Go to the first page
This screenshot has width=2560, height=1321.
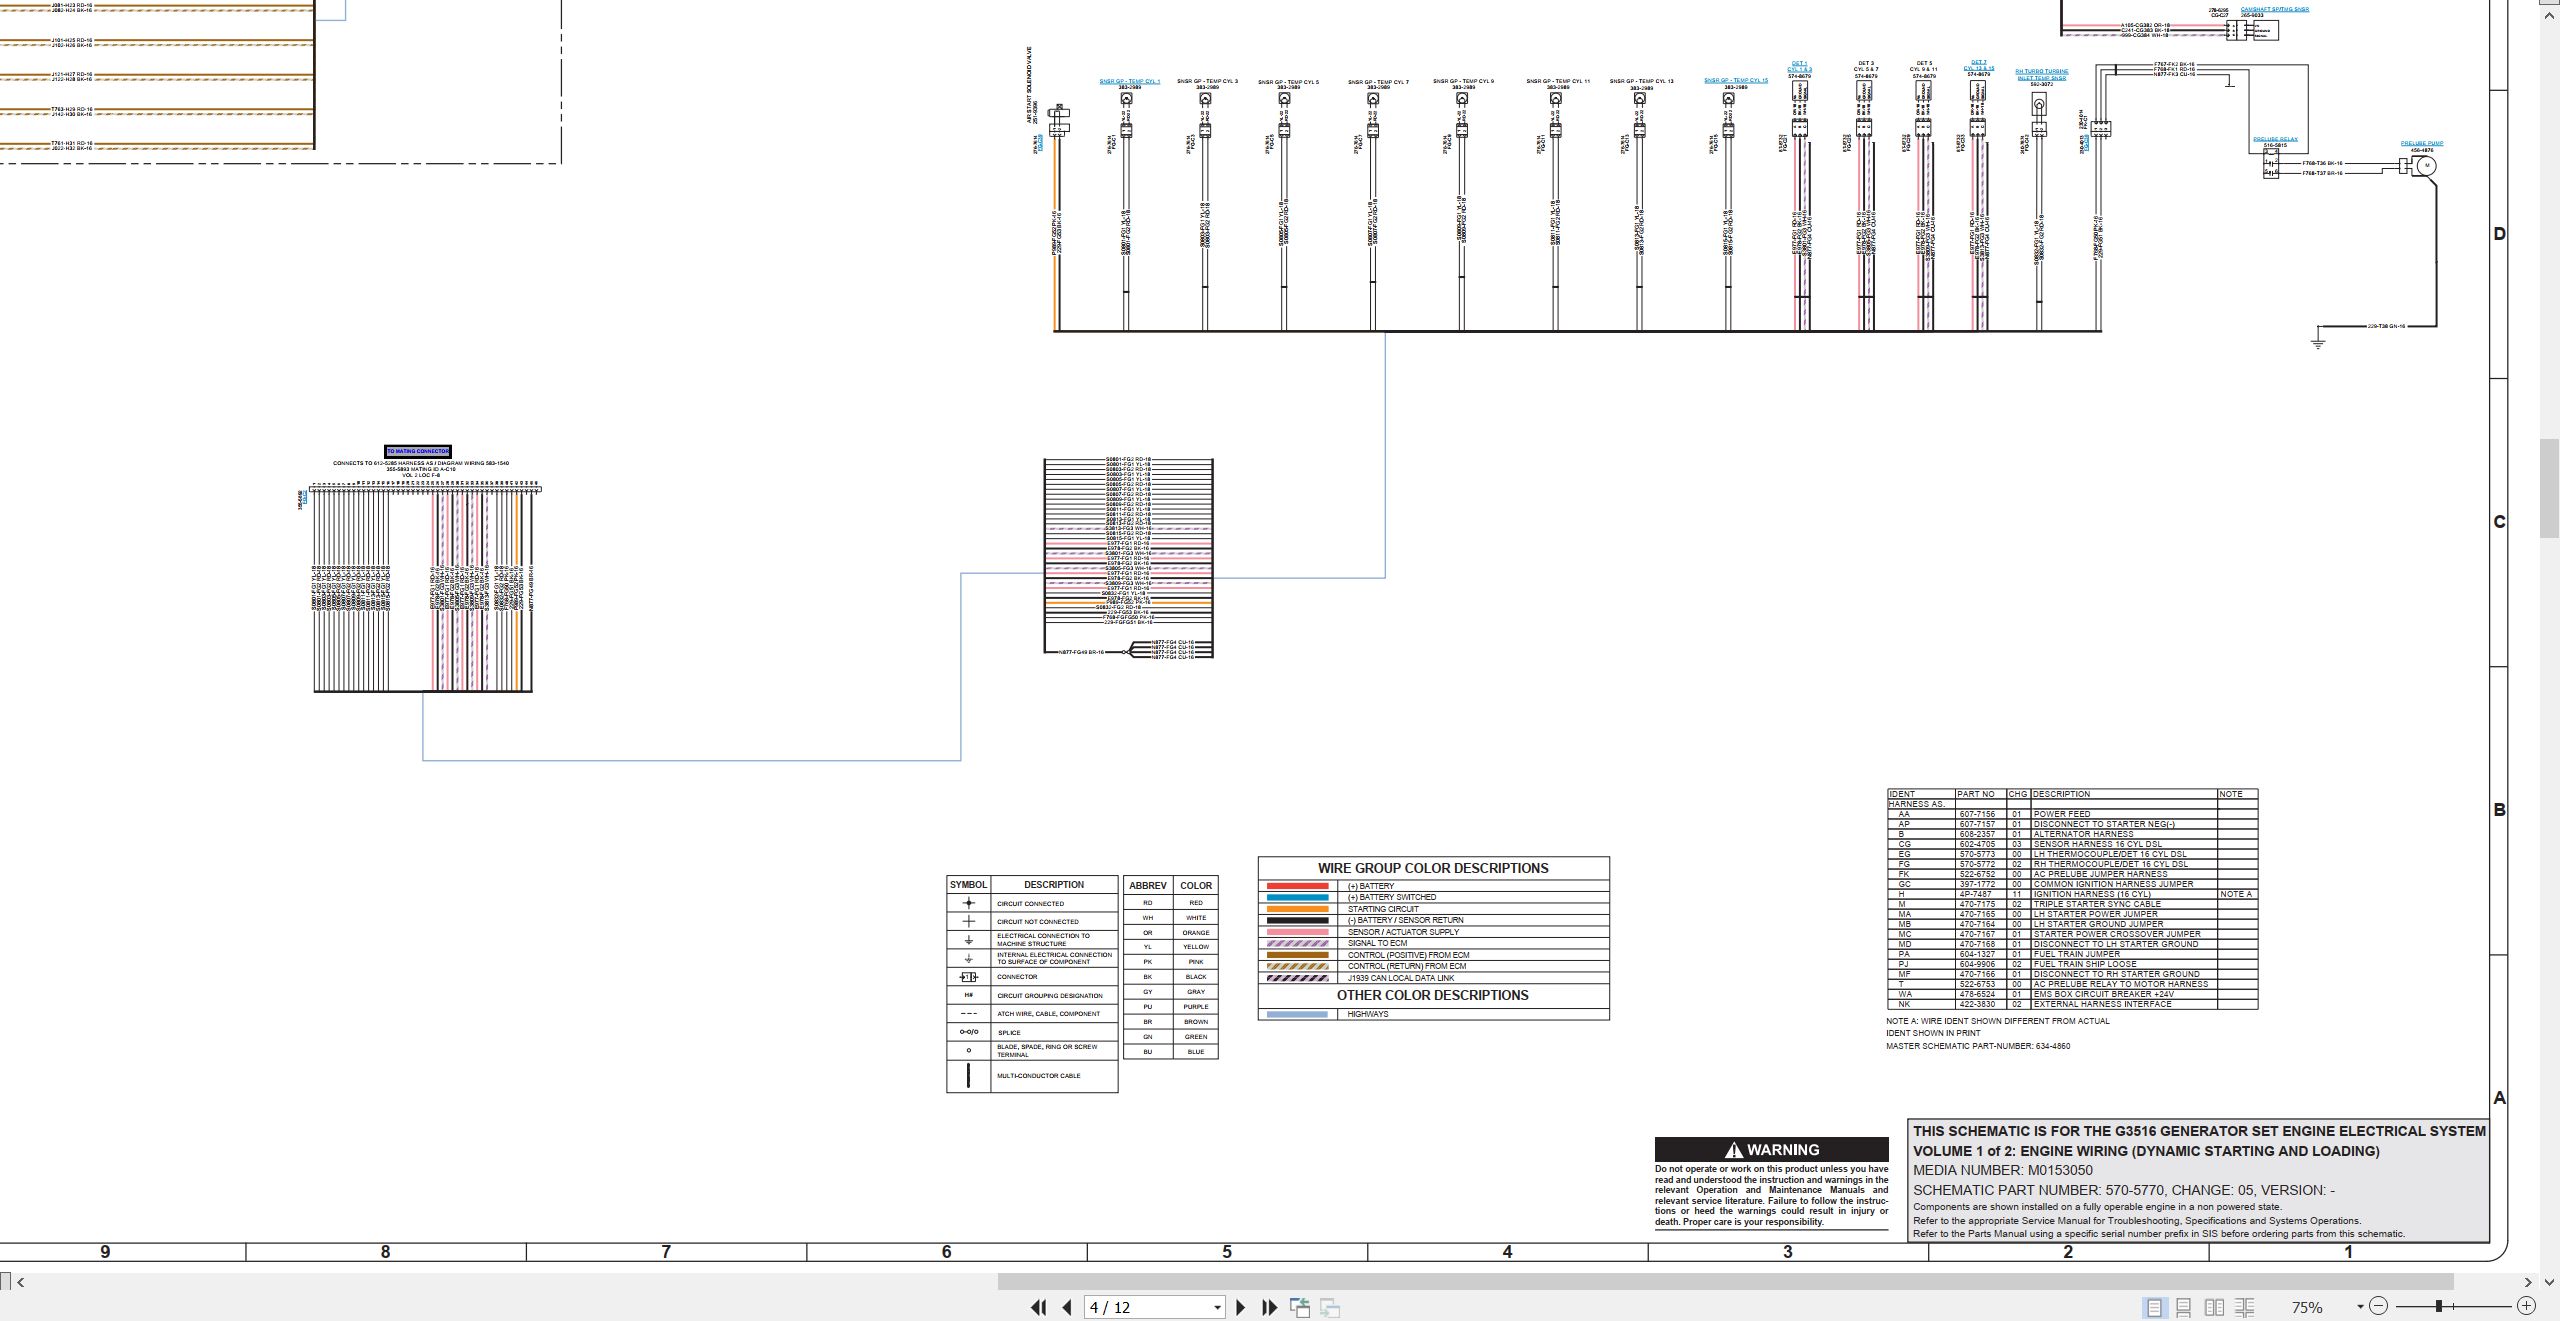1038,1307
